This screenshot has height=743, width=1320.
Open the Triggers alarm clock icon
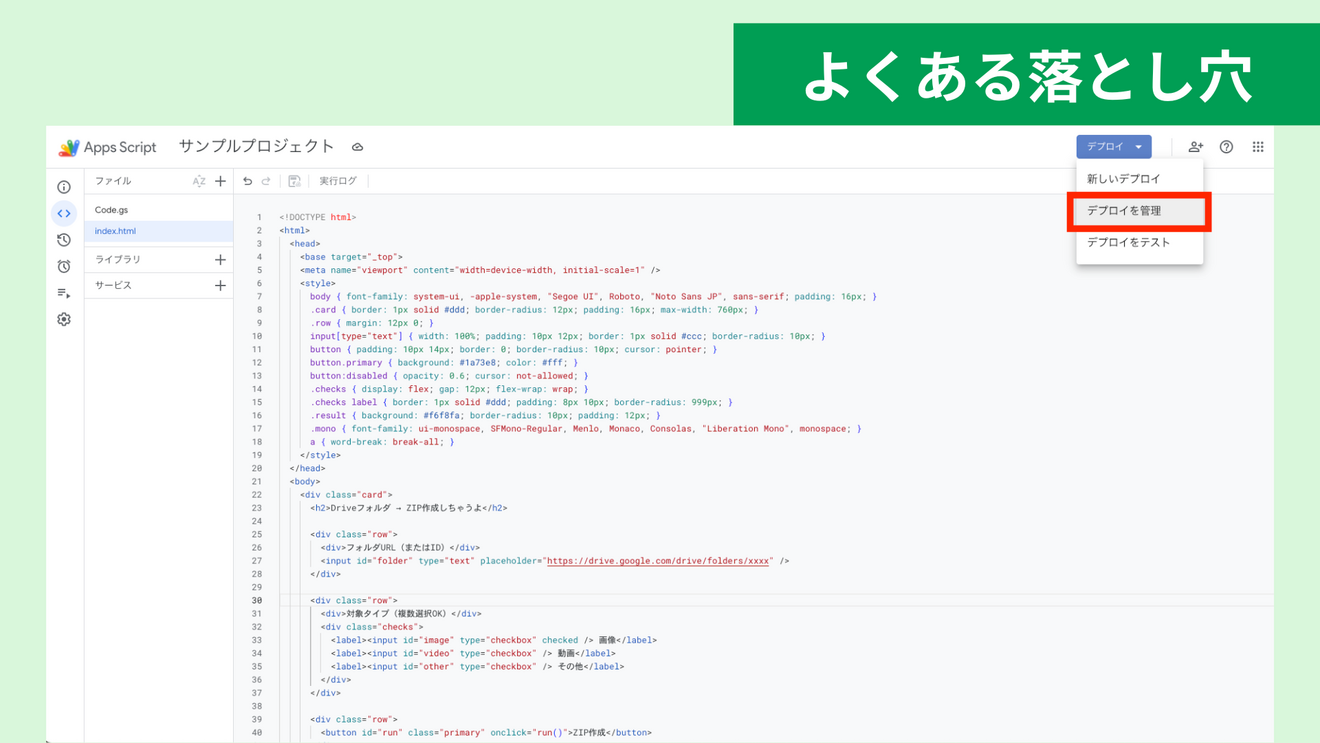64,266
